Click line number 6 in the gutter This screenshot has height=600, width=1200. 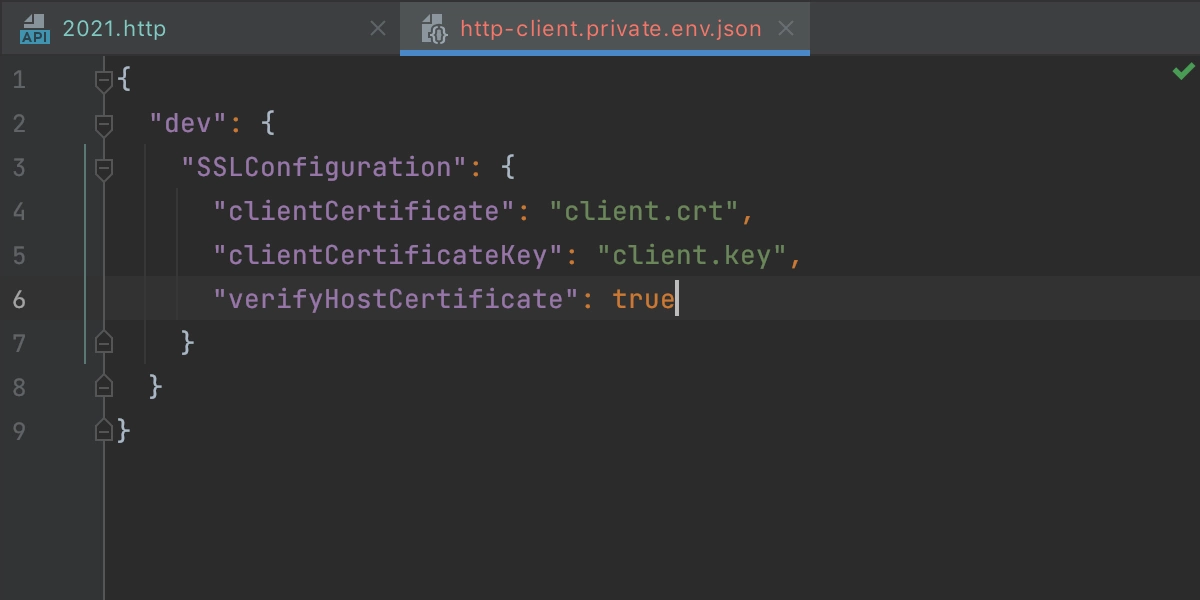tap(19, 300)
